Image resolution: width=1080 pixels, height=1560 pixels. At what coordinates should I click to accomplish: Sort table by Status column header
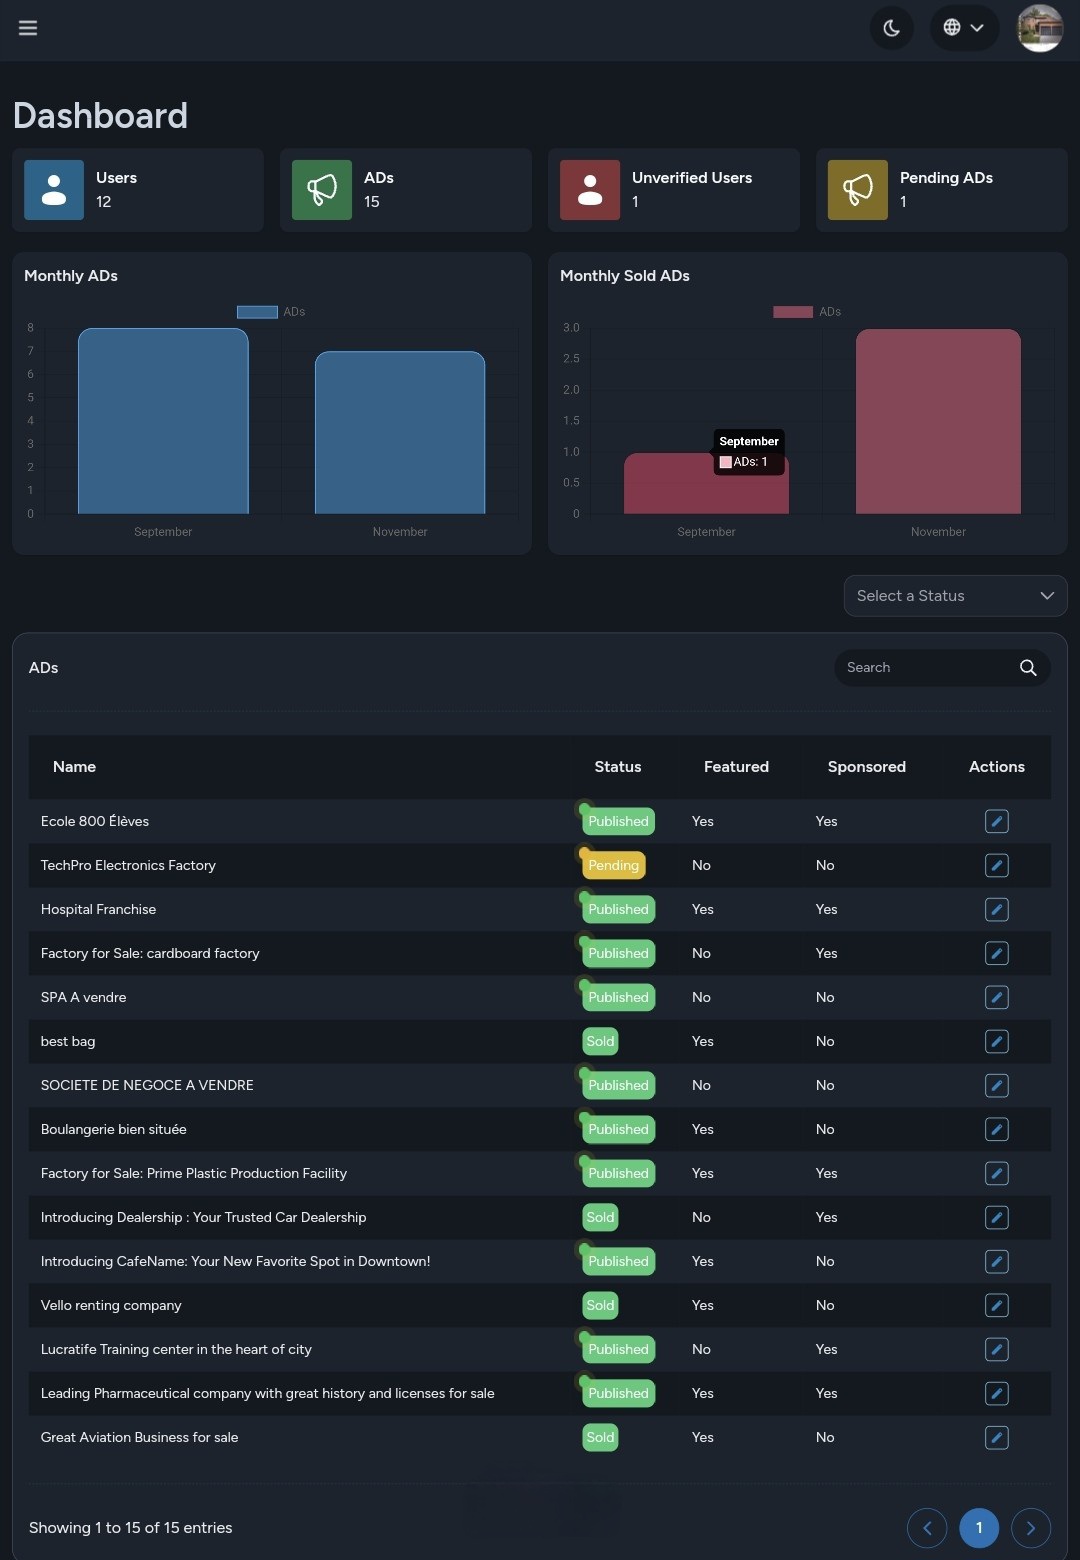[x=617, y=767]
